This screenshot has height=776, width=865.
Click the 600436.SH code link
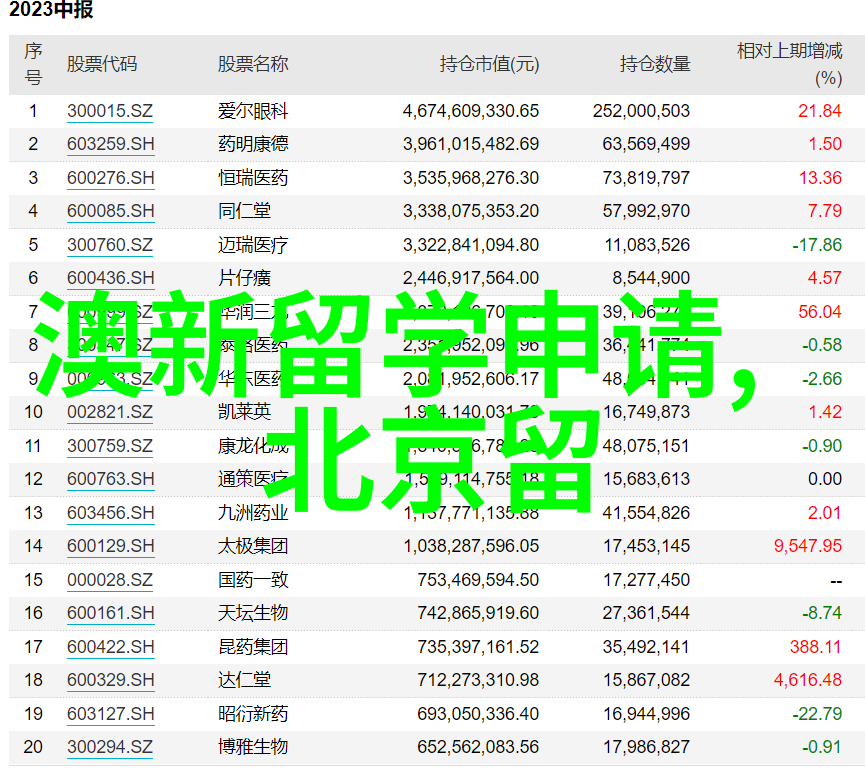[111, 278]
